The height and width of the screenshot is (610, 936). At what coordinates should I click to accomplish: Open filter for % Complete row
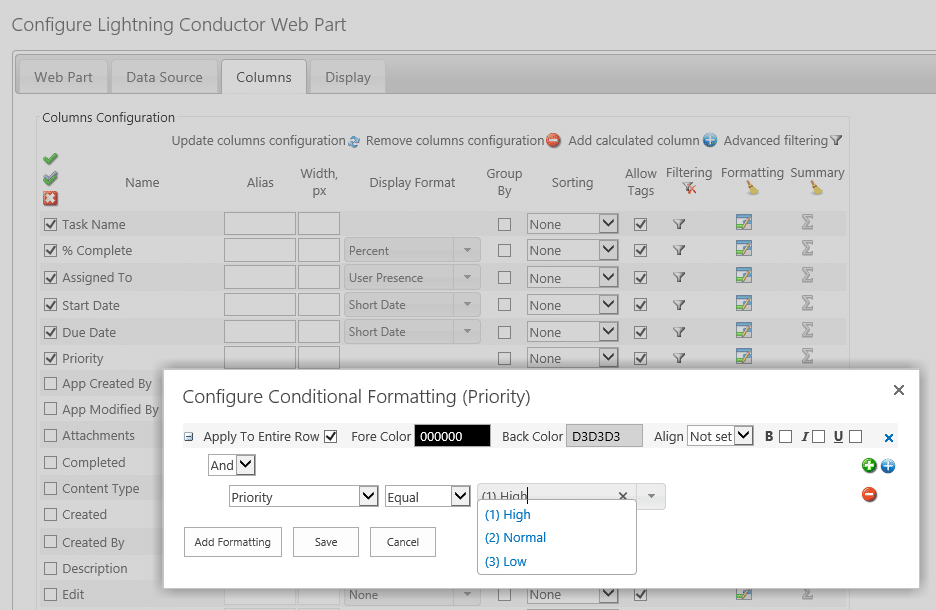click(x=679, y=251)
